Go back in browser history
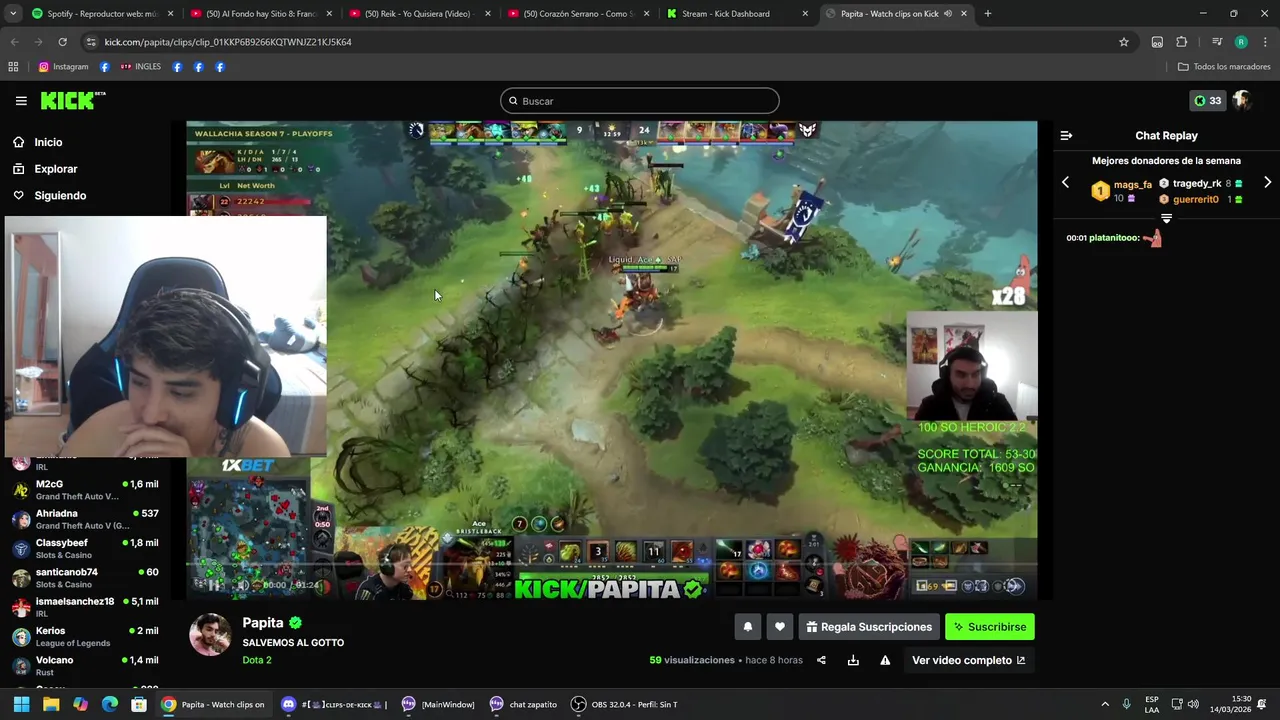Image resolution: width=1280 pixels, height=720 pixels. [14, 42]
